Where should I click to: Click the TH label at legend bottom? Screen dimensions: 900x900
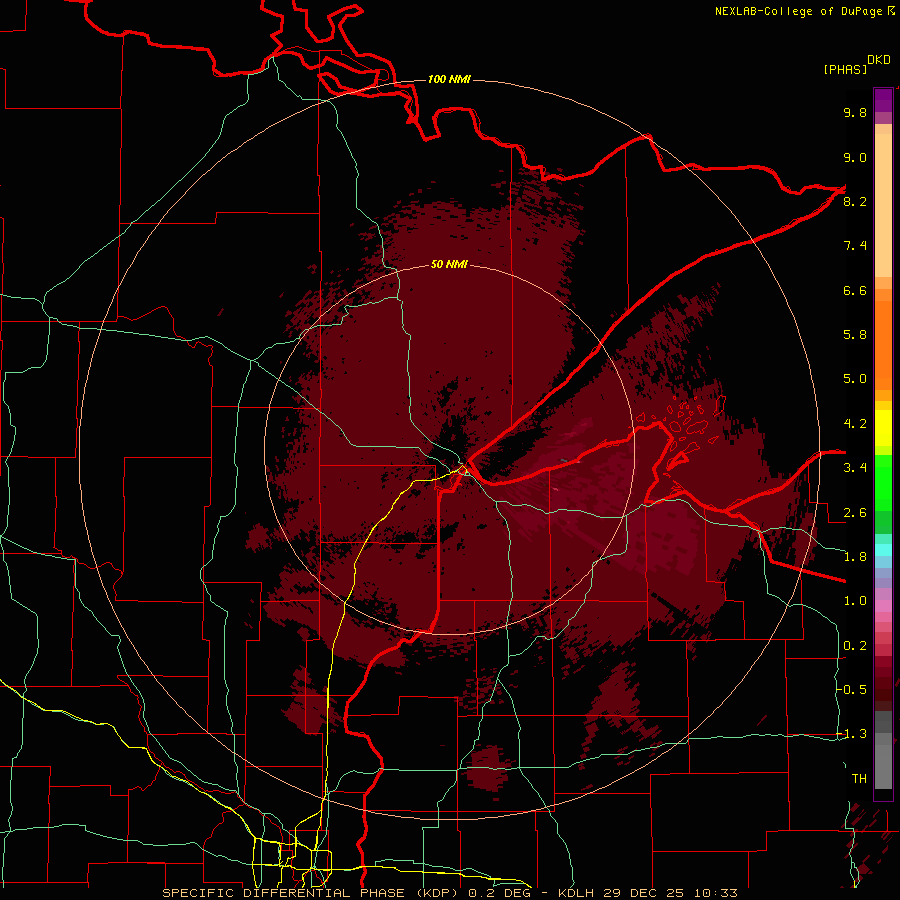(x=859, y=779)
